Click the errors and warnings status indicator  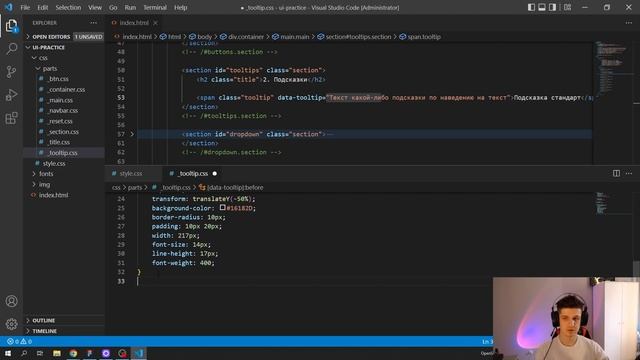click(19, 341)
